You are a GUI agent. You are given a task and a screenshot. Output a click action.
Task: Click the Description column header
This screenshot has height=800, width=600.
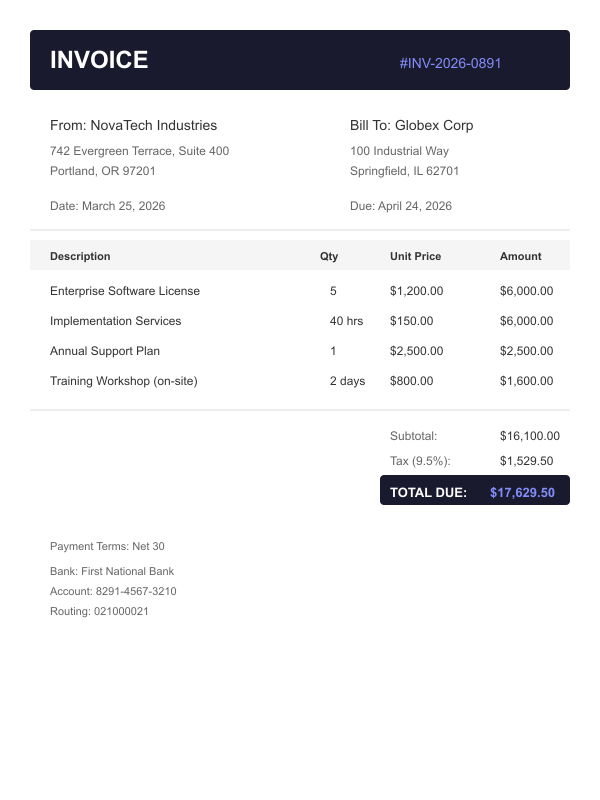[80, 256]
